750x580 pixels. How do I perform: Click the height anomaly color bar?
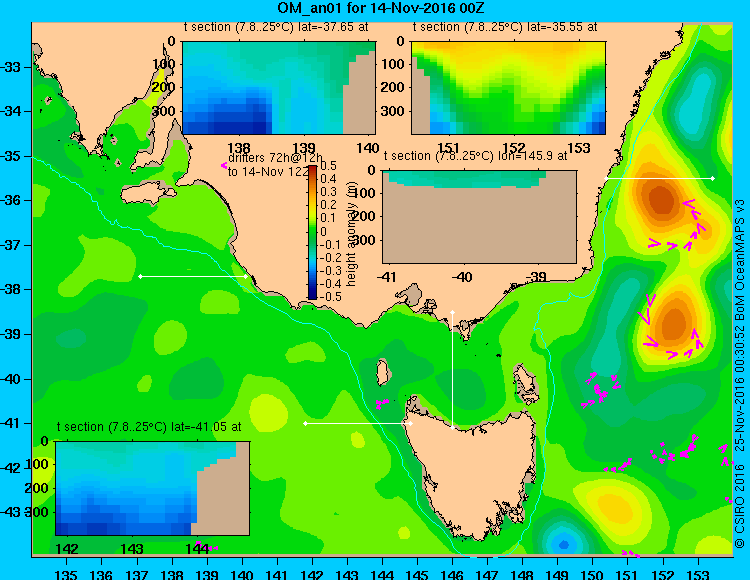(x=312, y=232)
